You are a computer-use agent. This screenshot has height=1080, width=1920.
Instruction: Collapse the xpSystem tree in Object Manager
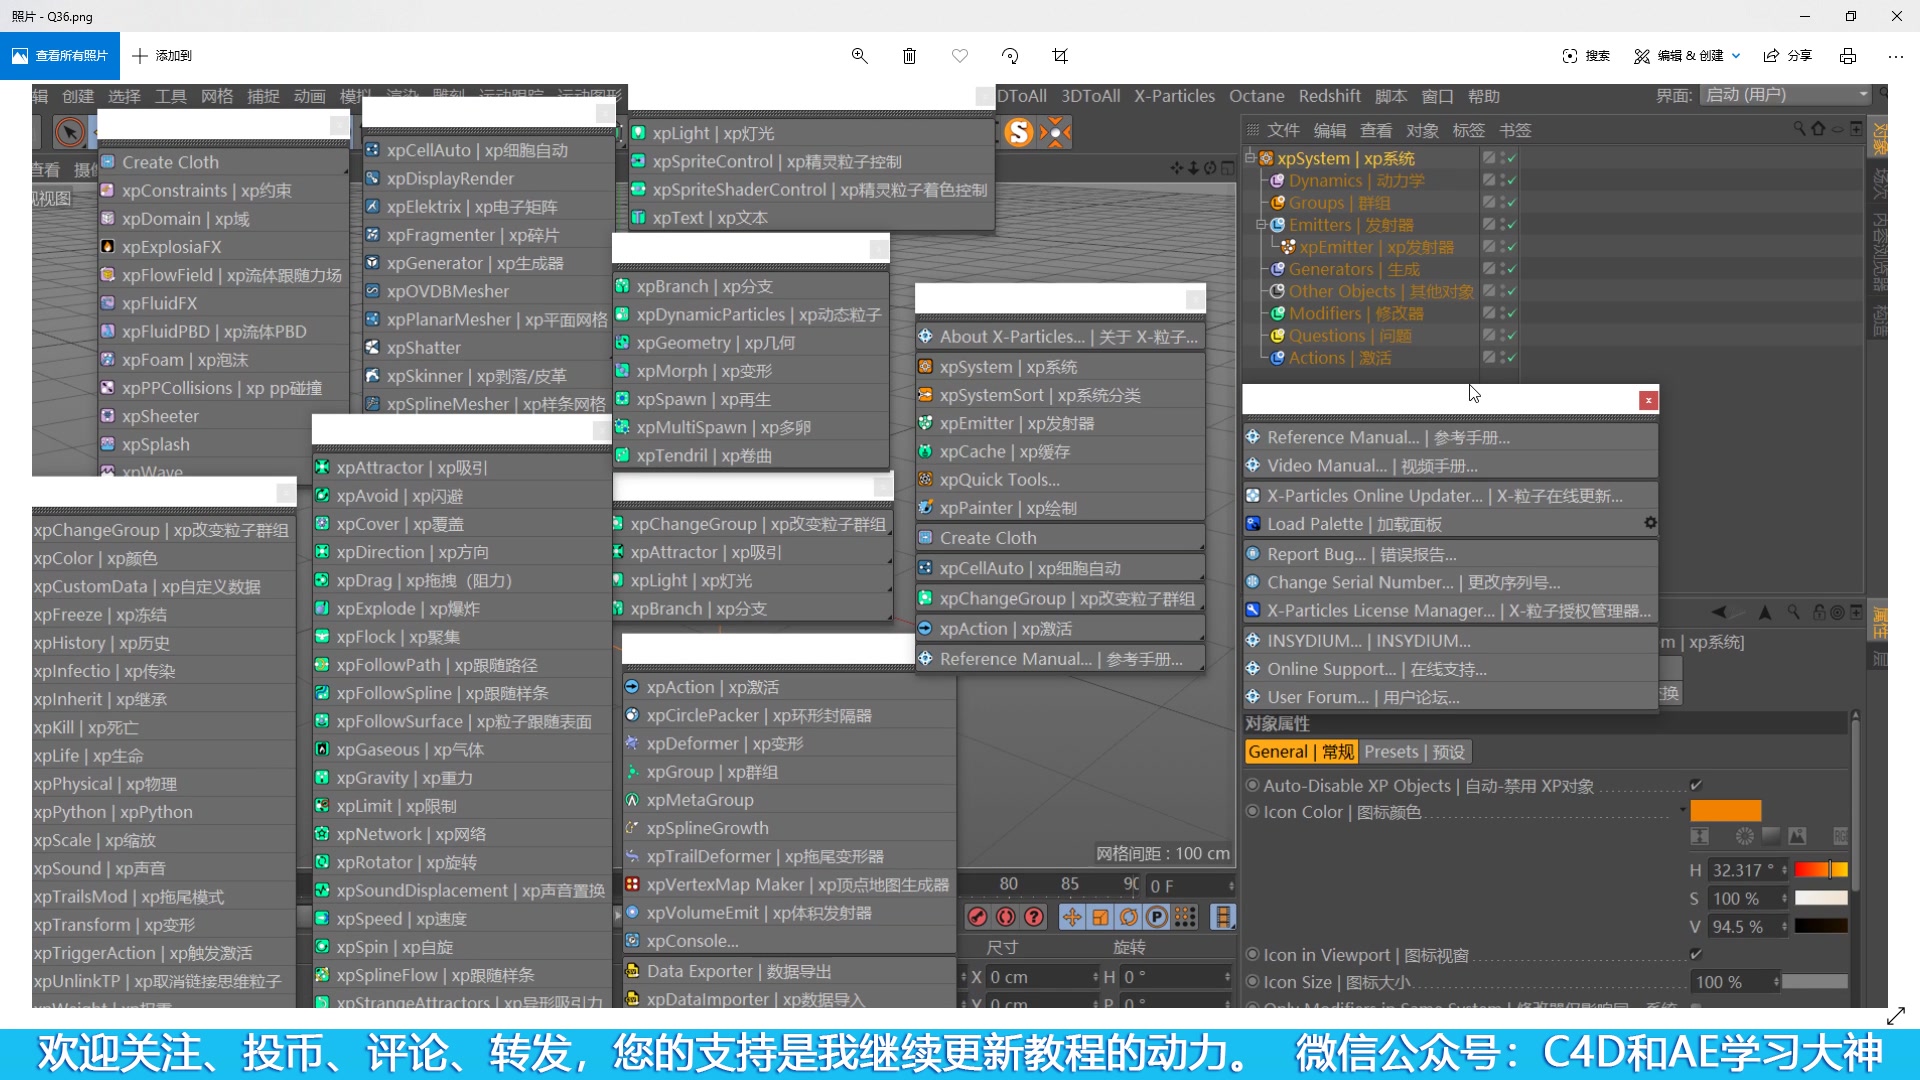coord(1252,157)
